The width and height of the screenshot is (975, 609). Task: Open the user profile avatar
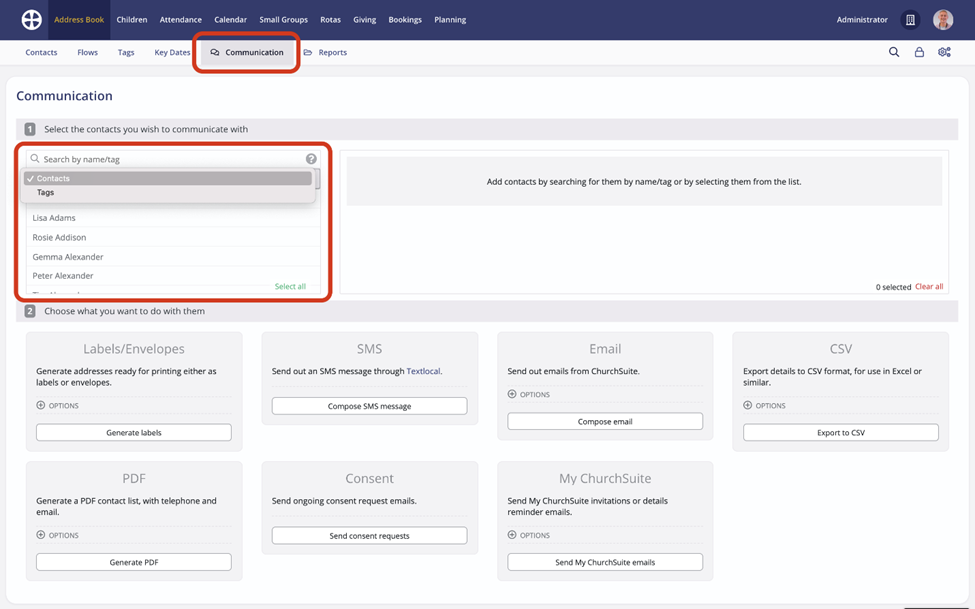(943, 20)
